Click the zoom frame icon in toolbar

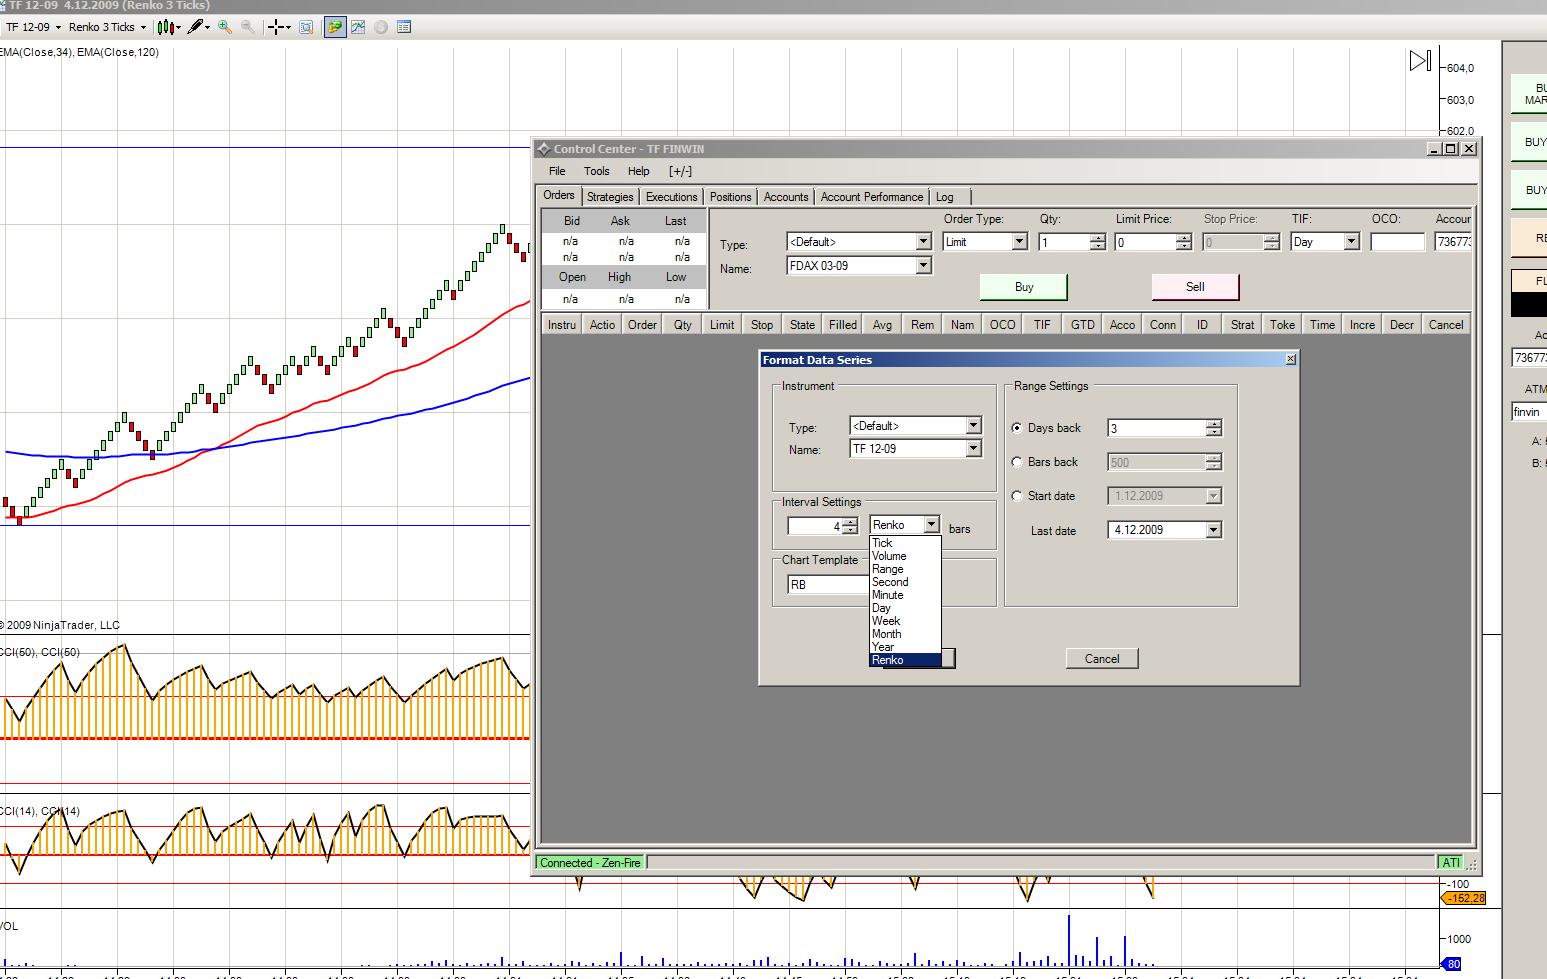click(x=306, y=27)
